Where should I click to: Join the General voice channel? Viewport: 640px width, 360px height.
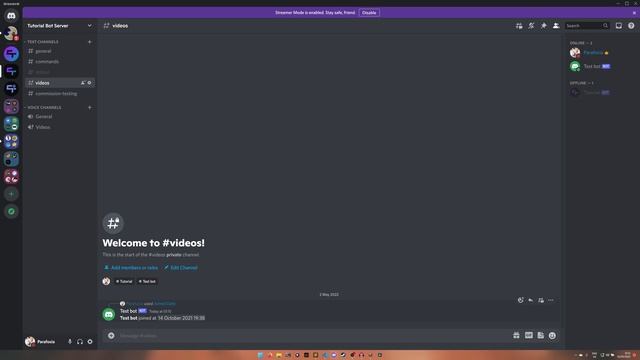point(60,116)
